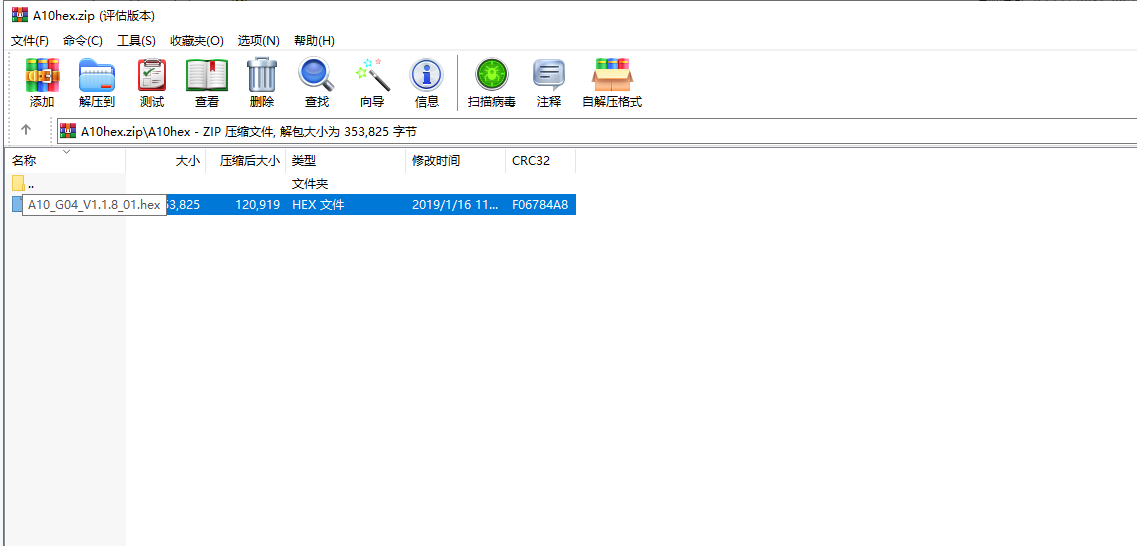Open the 查看 (View) book icon

(207, 83)
